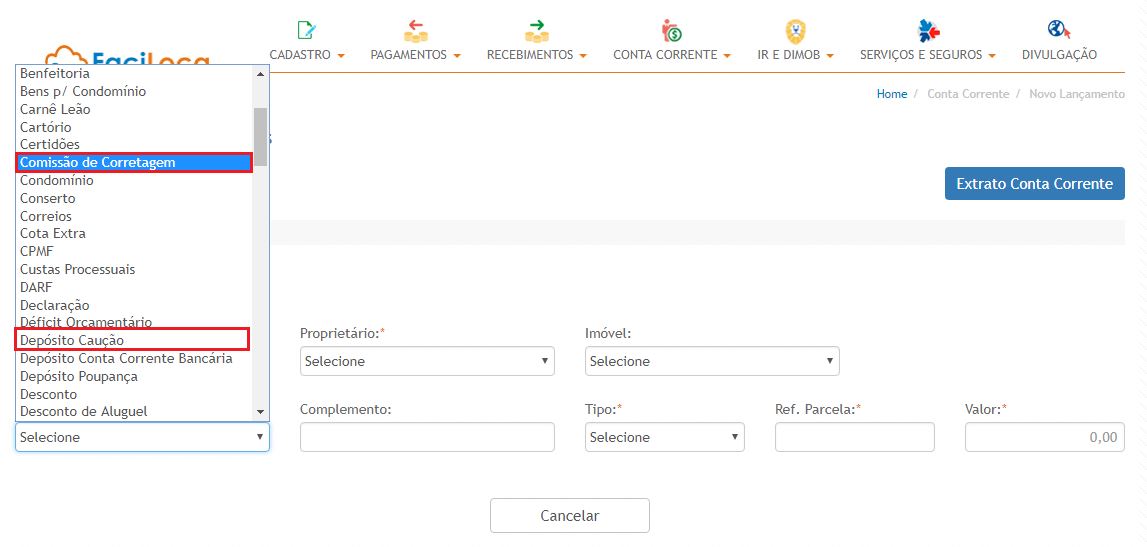Select Comissão de Corretagem from the list
The image size is (1147, 547).
click(x=134, y=163)
